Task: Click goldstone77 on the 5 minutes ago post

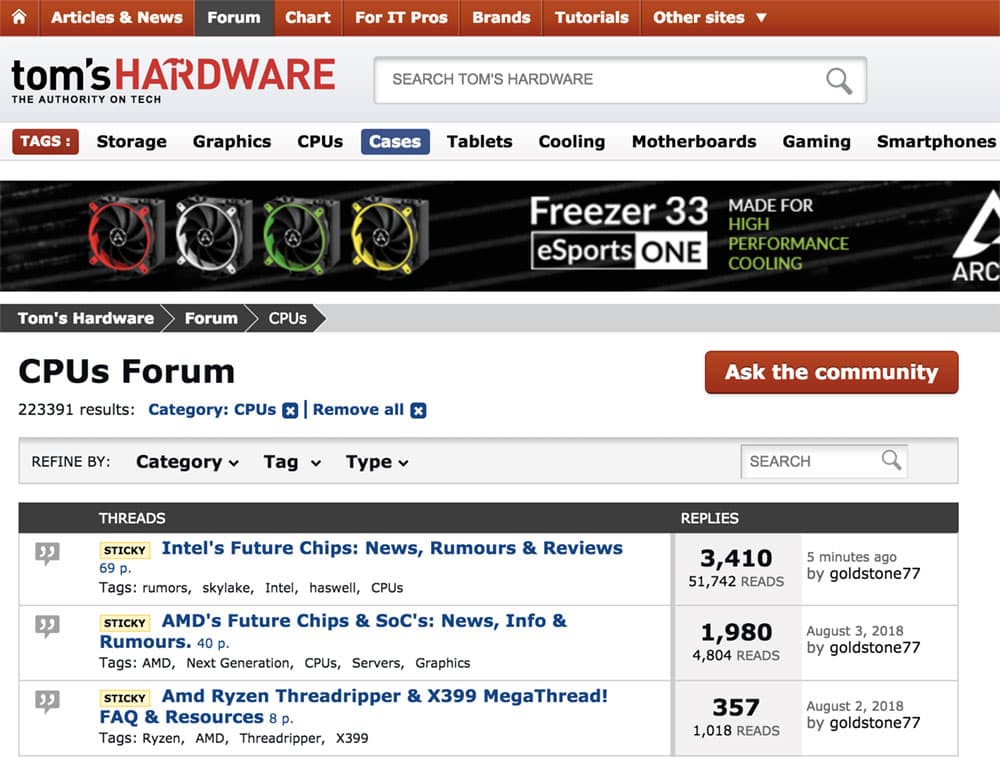Action: coord(874,574)
